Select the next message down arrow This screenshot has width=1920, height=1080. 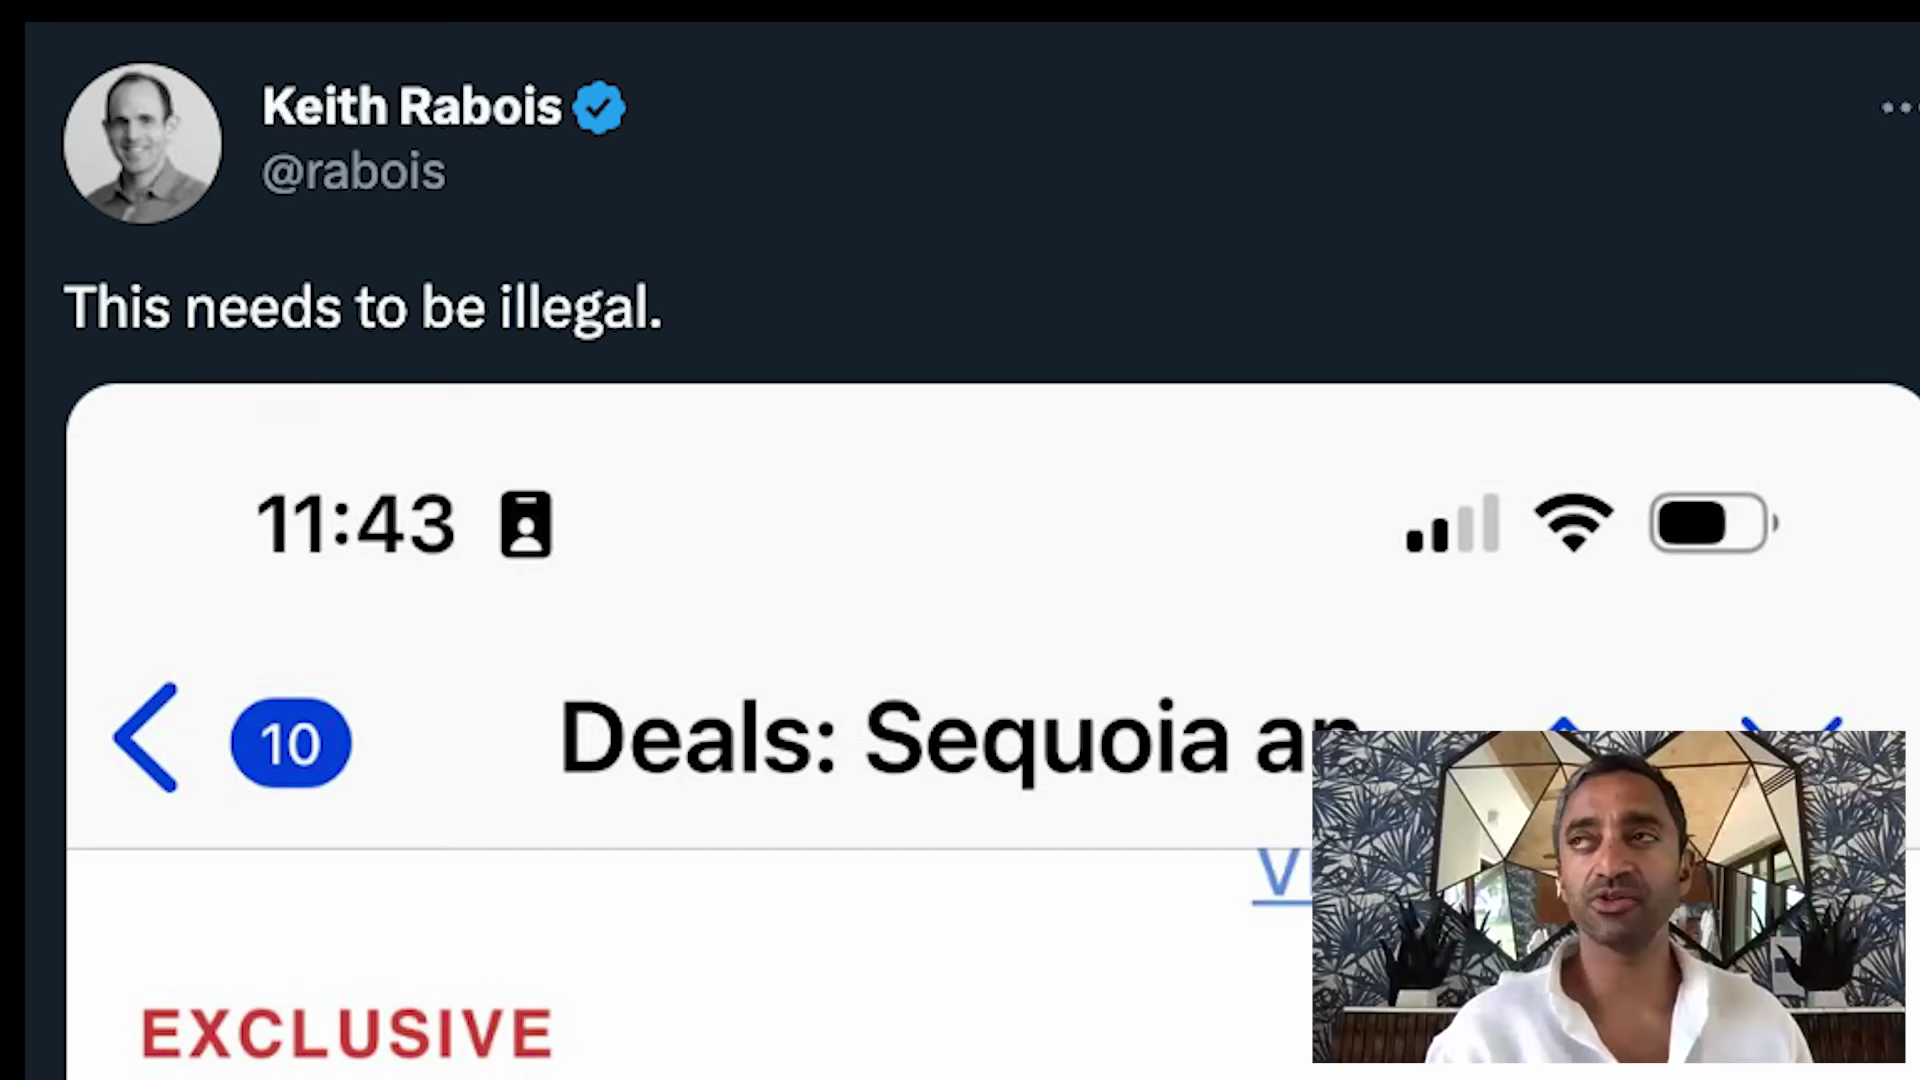click(x=1792, y=722)
